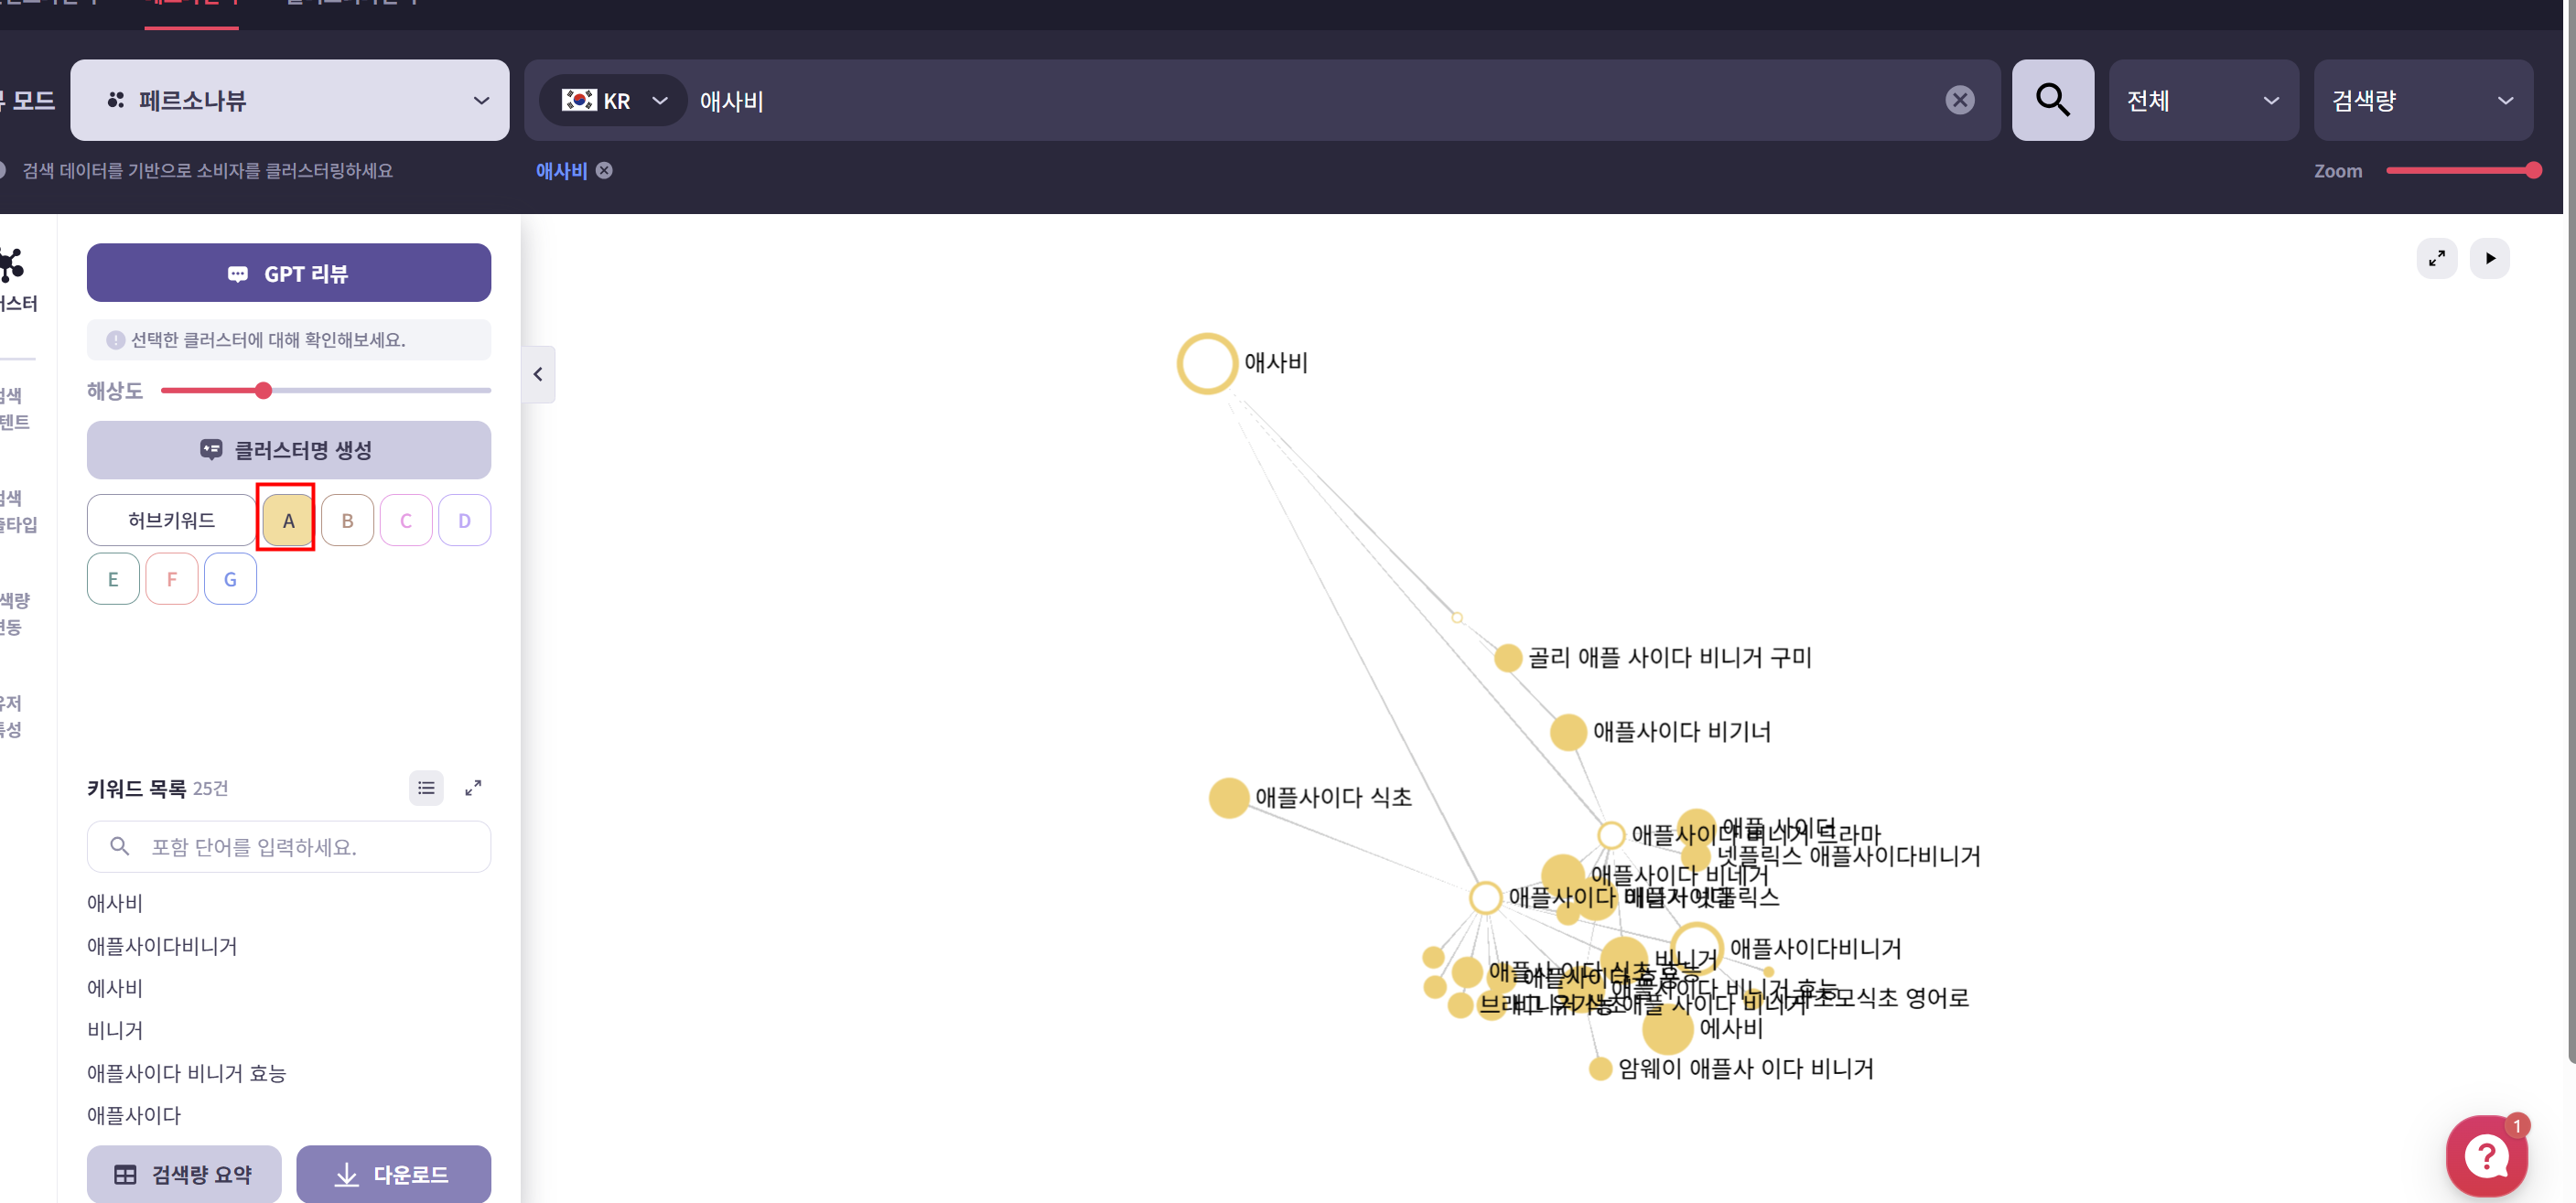
Task: Open the chat support widget
Action: point(2486,1156)
